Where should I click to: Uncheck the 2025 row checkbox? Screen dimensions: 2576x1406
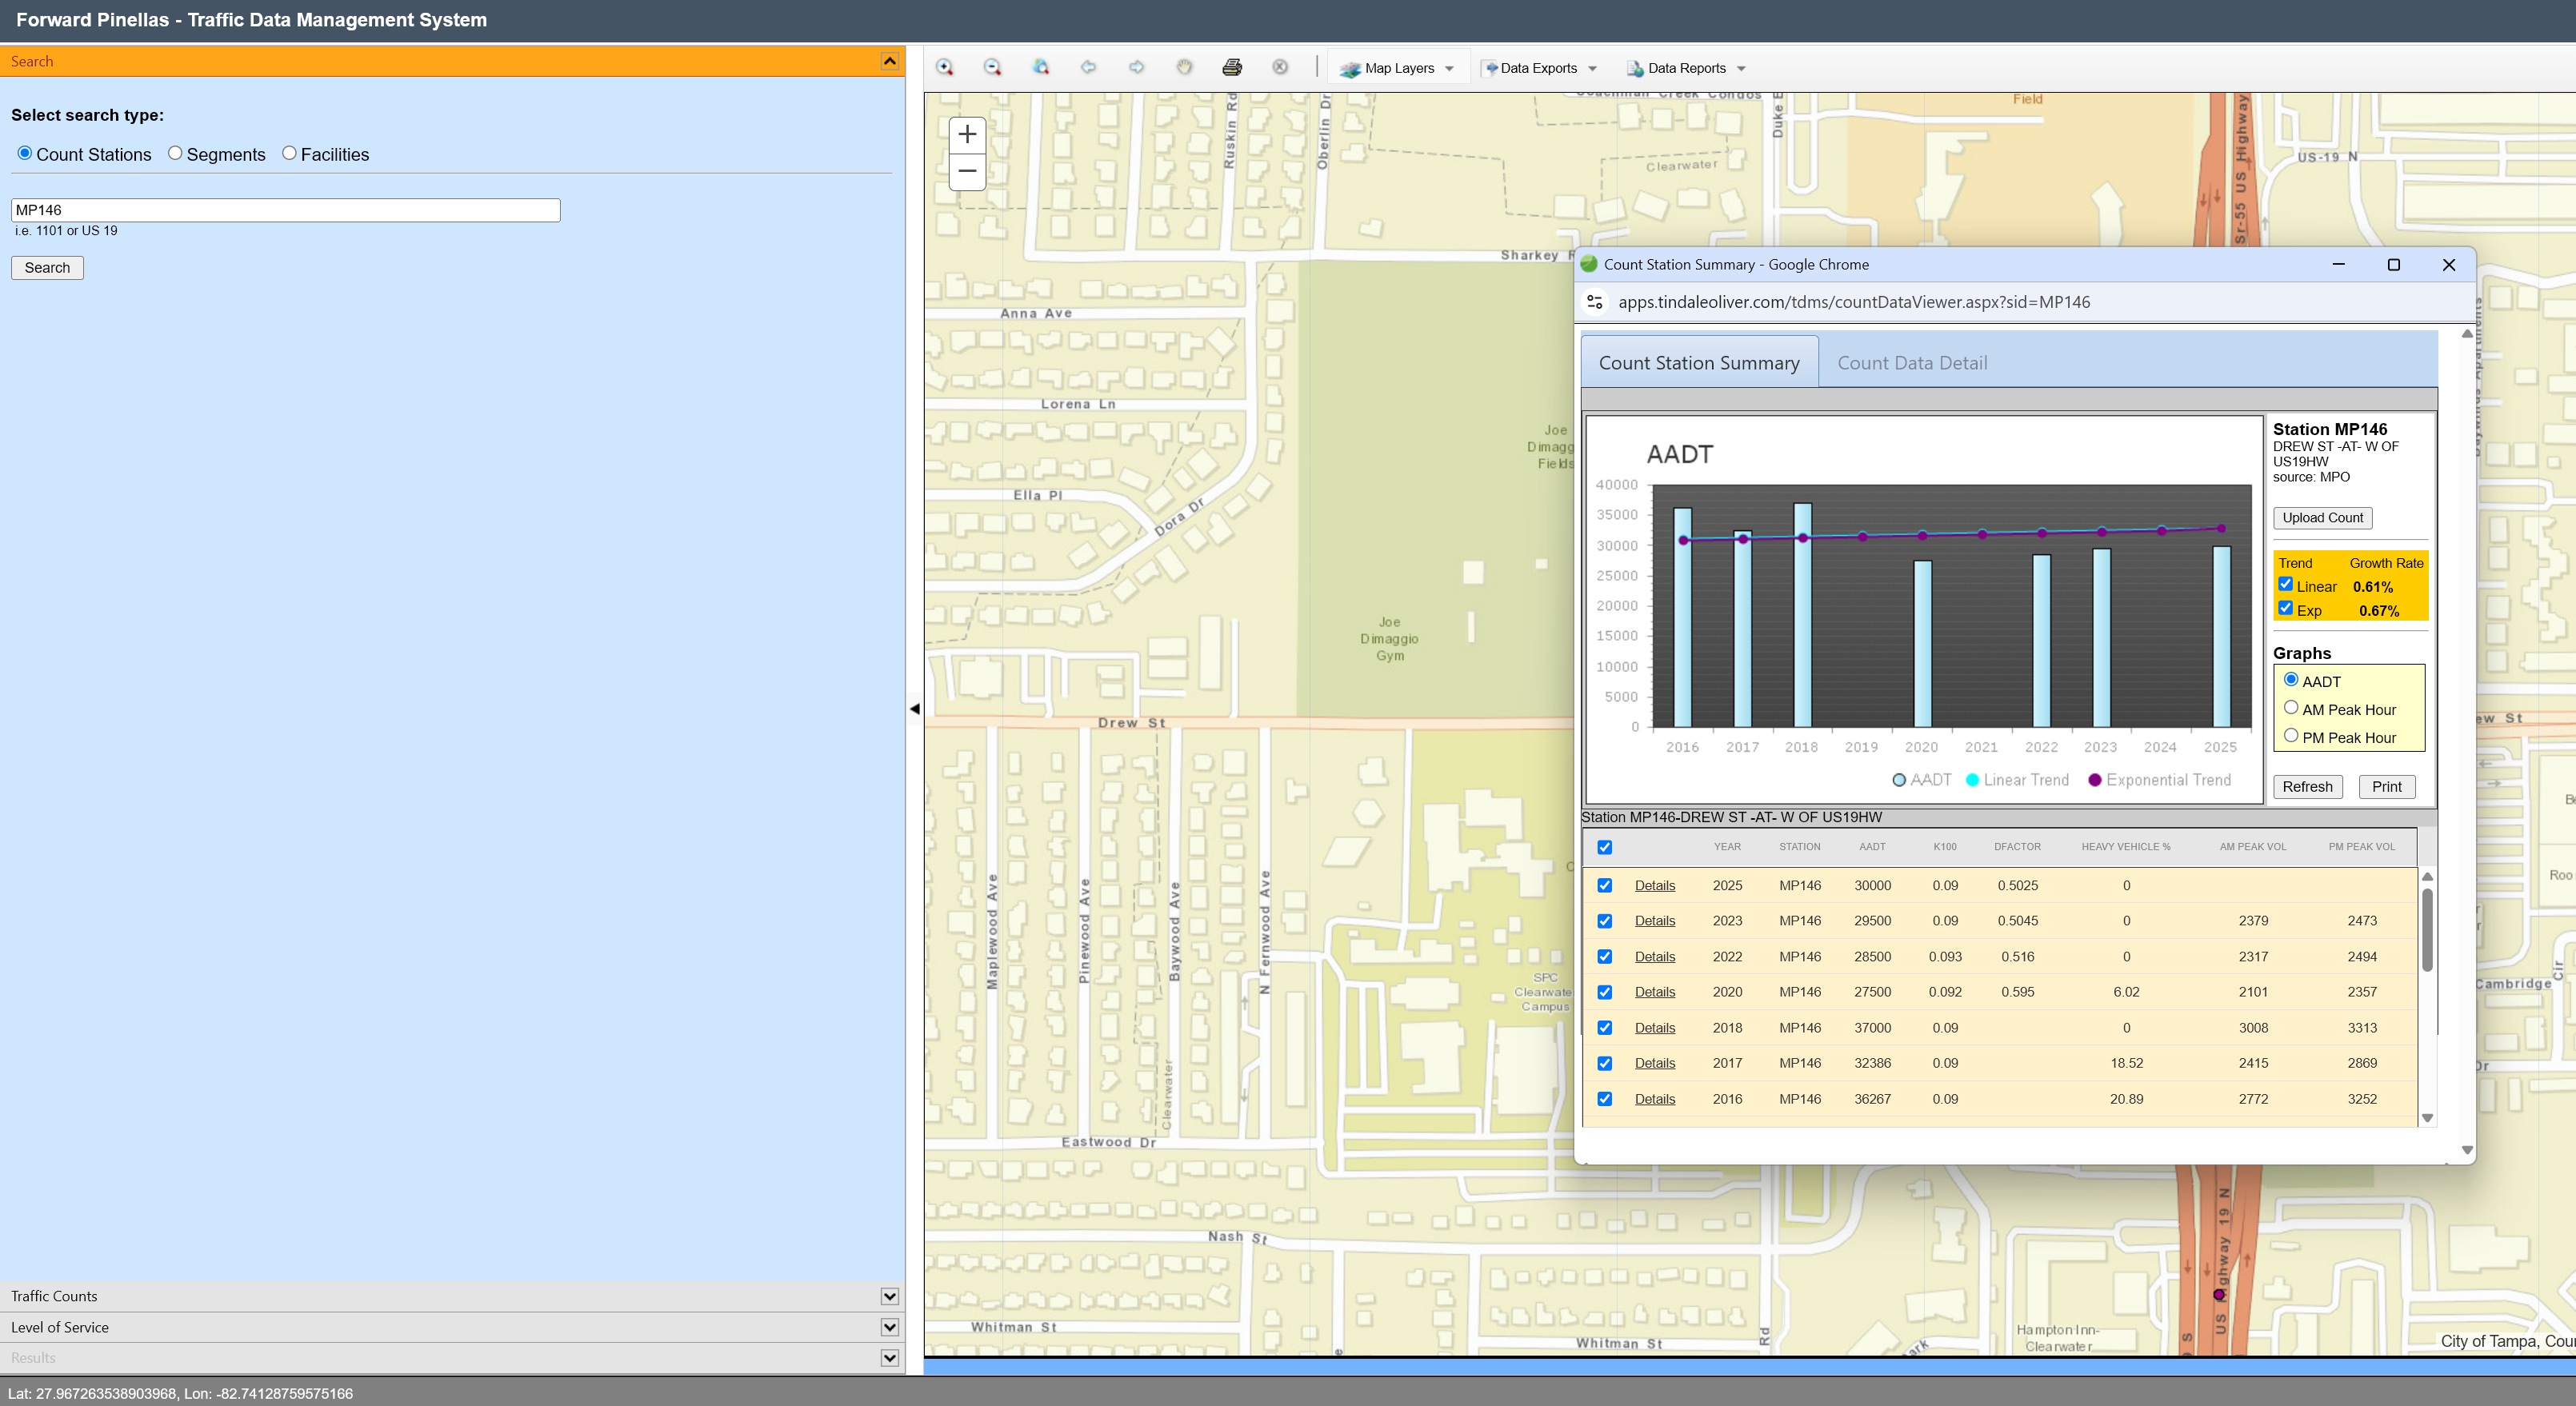pyautogui.click(x=1604, y=885)
